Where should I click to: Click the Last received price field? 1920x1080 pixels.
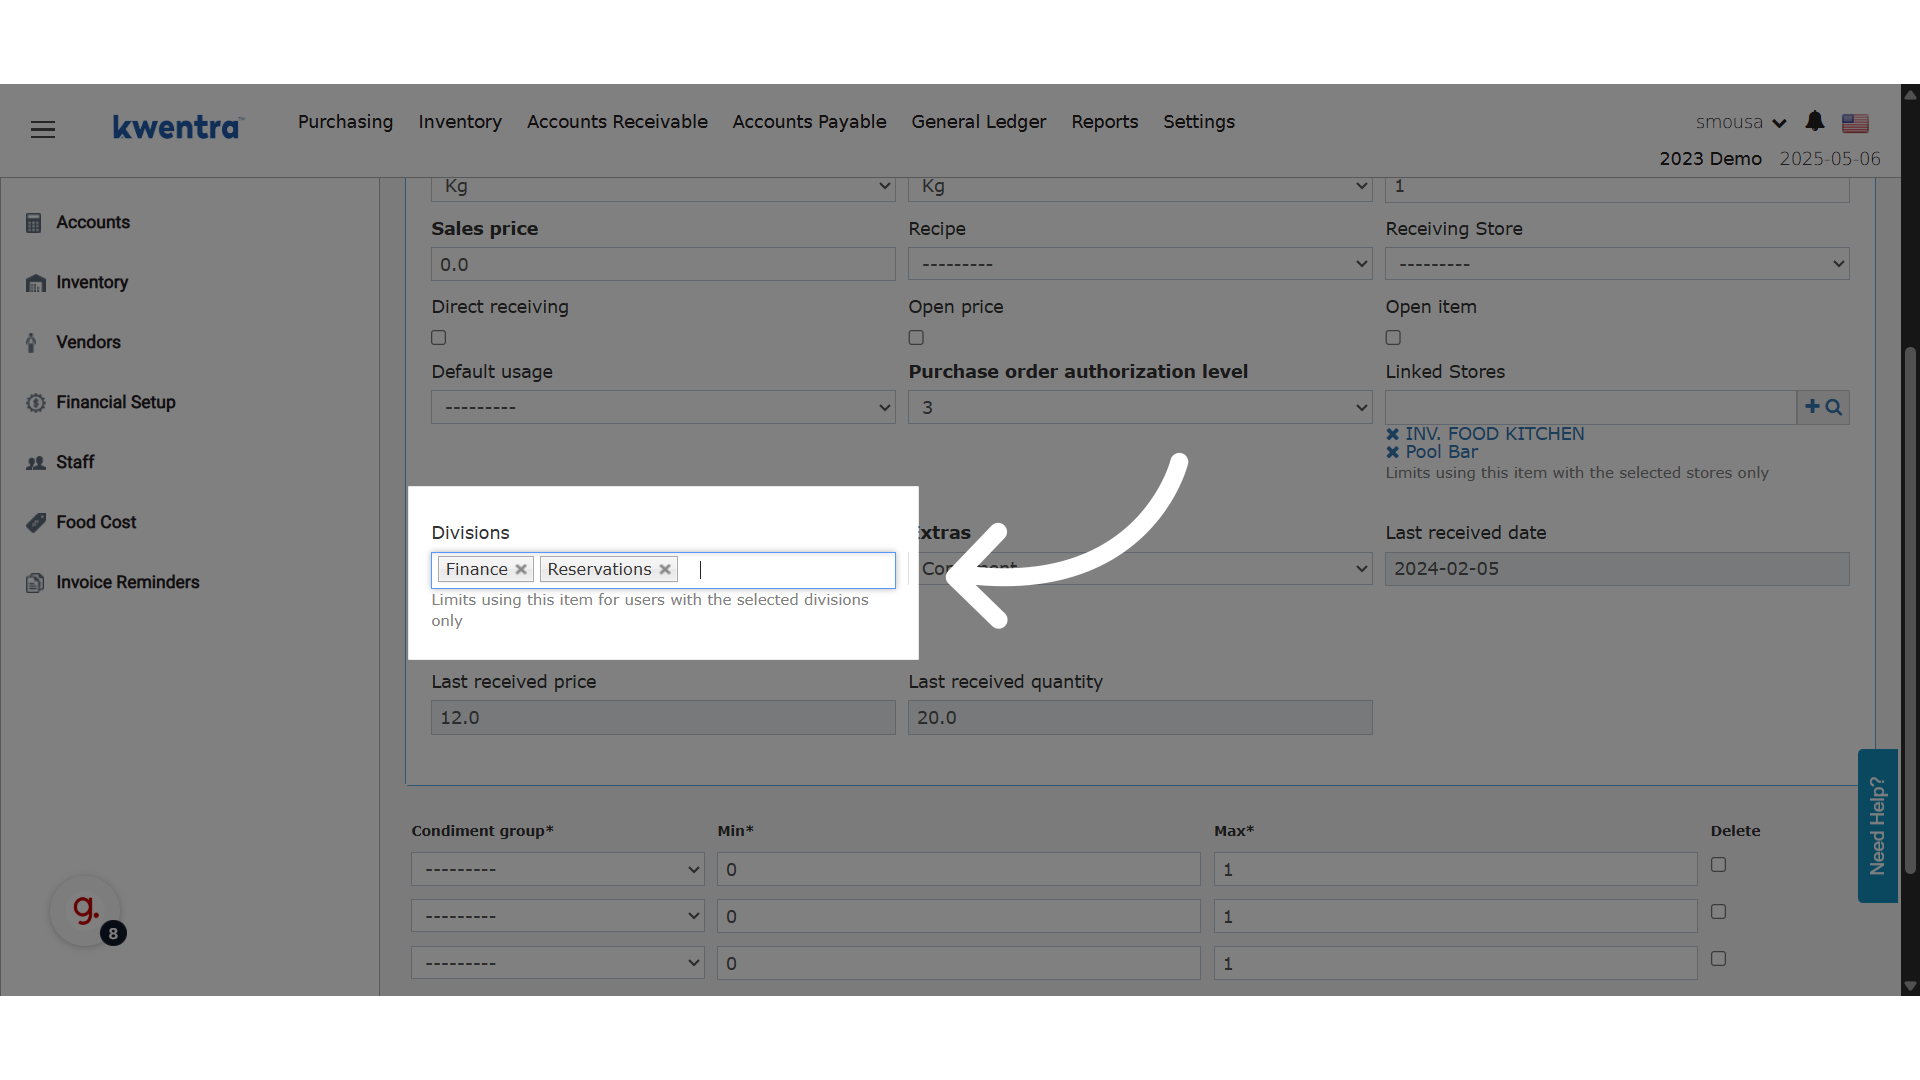(x=663, y=717)
